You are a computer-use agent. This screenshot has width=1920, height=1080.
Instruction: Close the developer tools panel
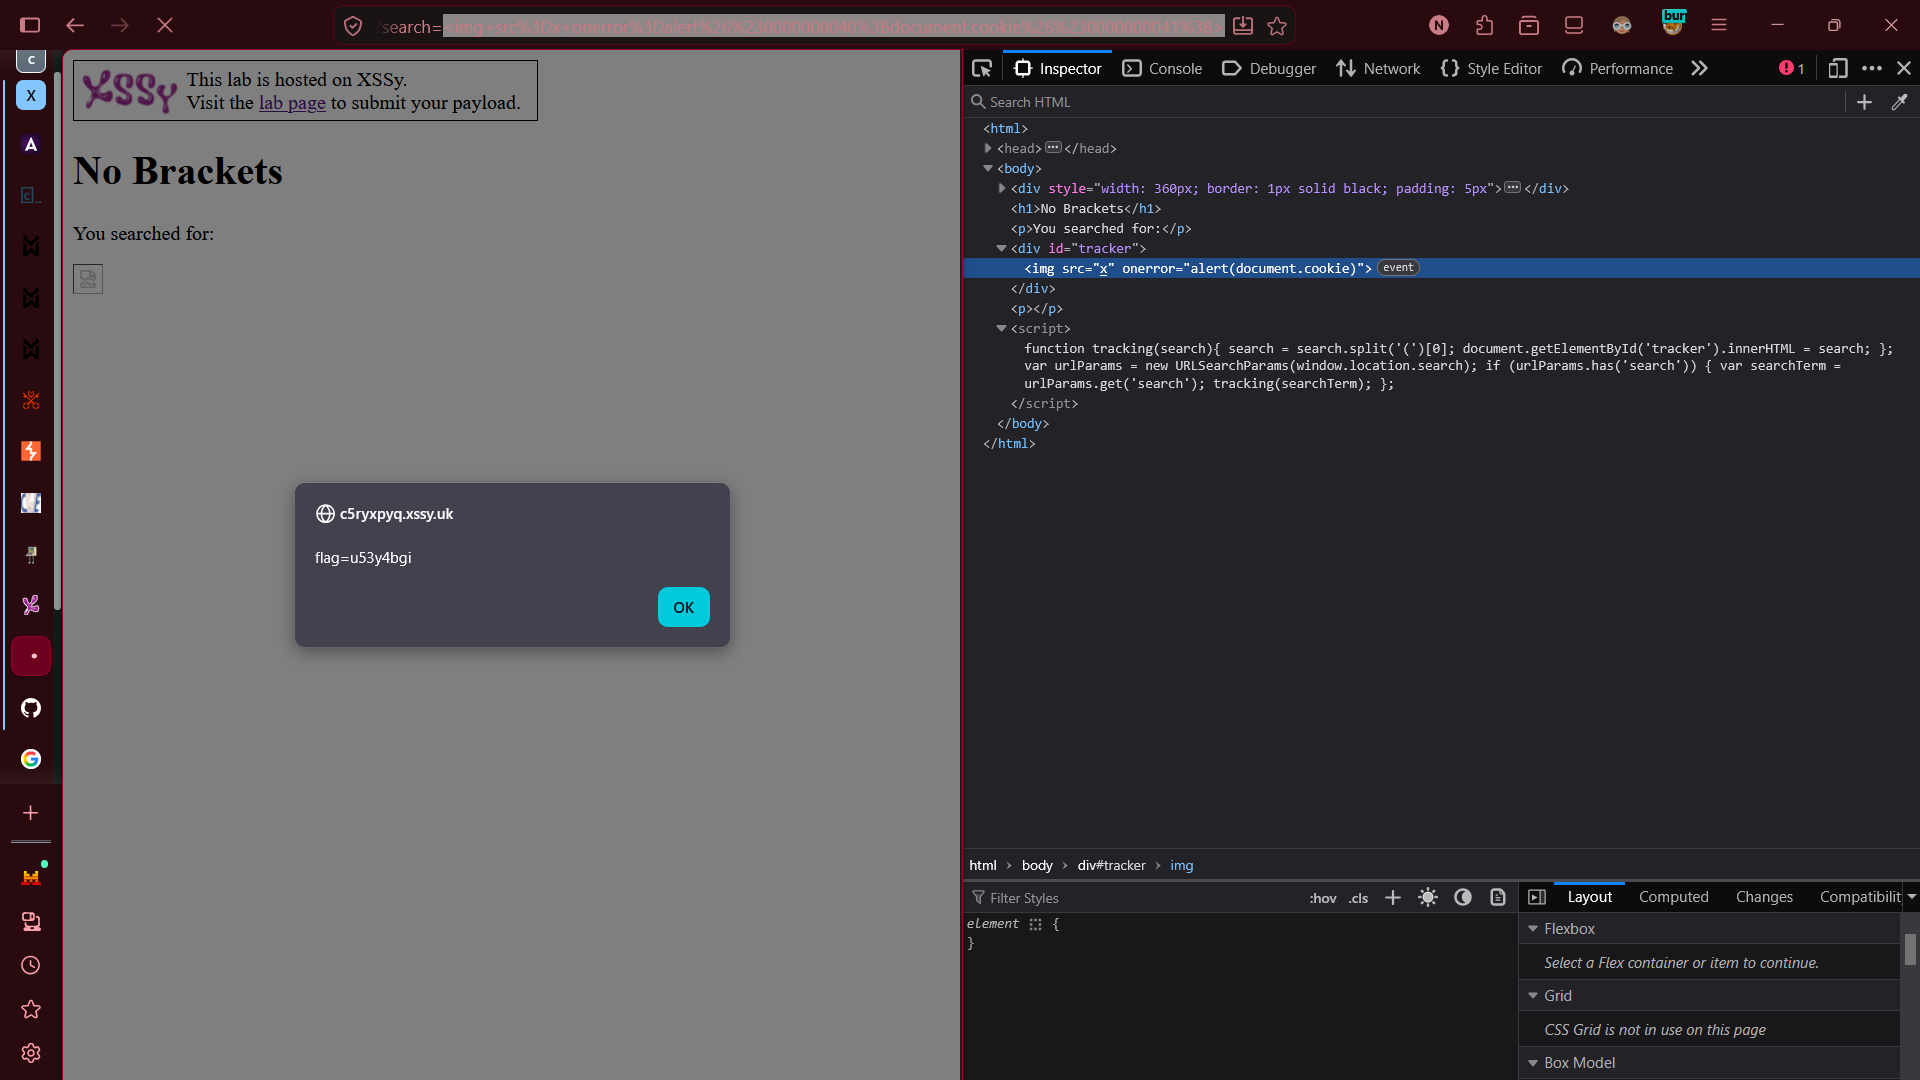pyautogui.click(x=1904, y=68)
